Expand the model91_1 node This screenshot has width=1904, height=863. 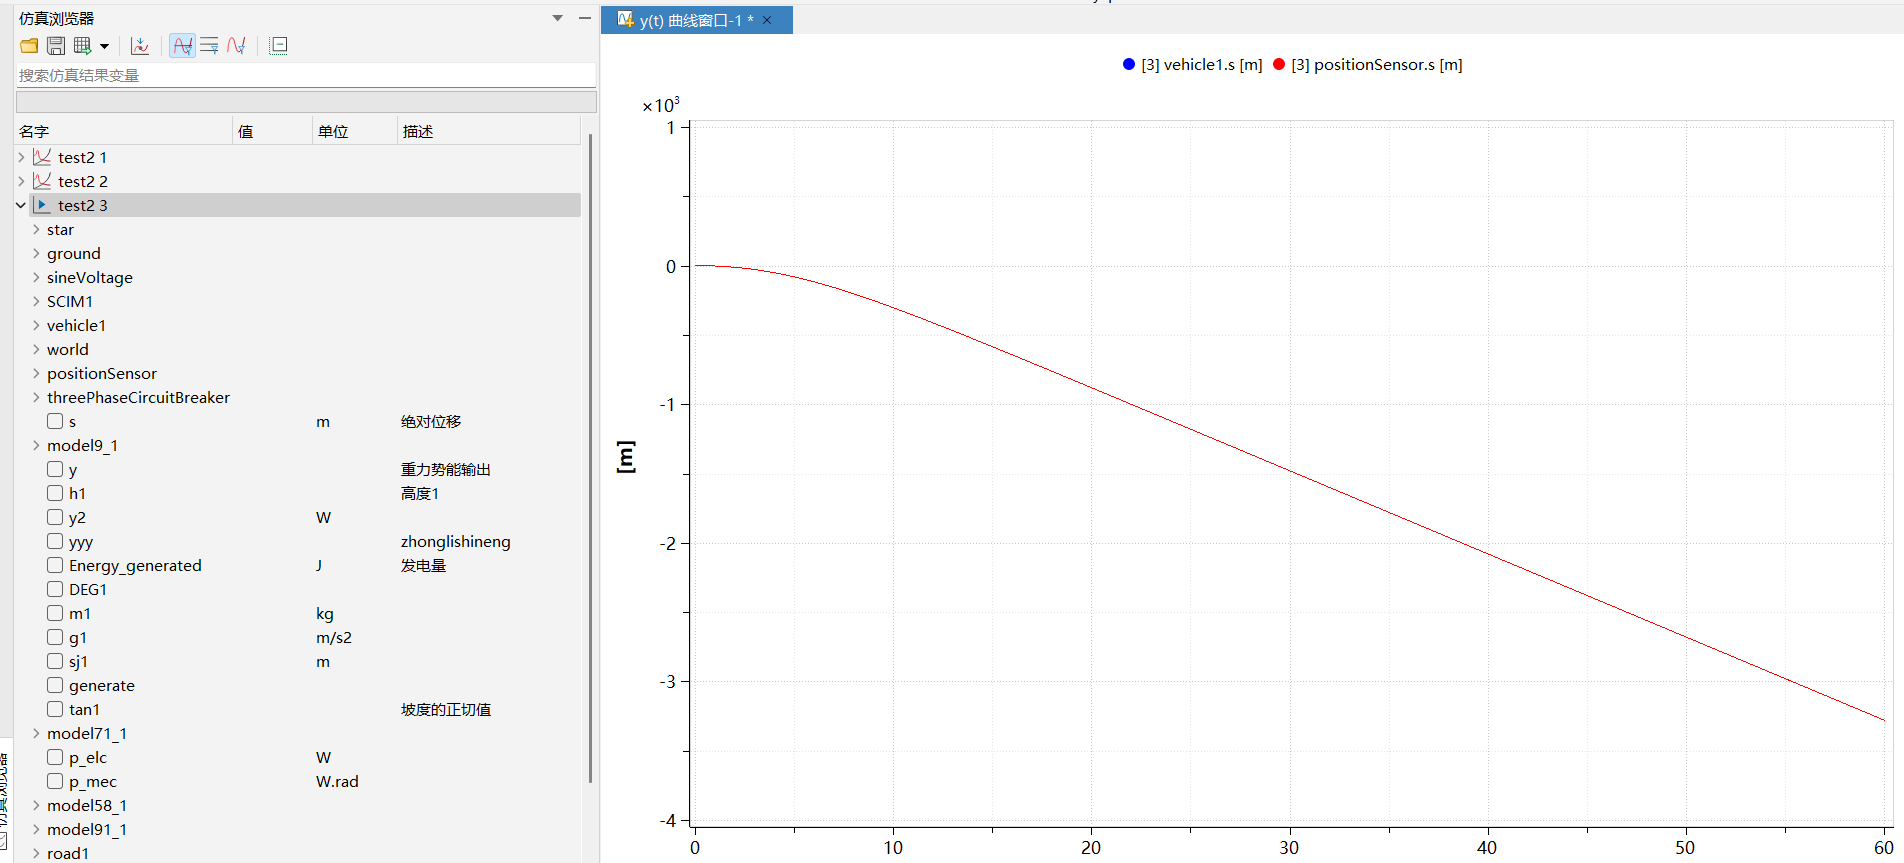coord(36,829)
